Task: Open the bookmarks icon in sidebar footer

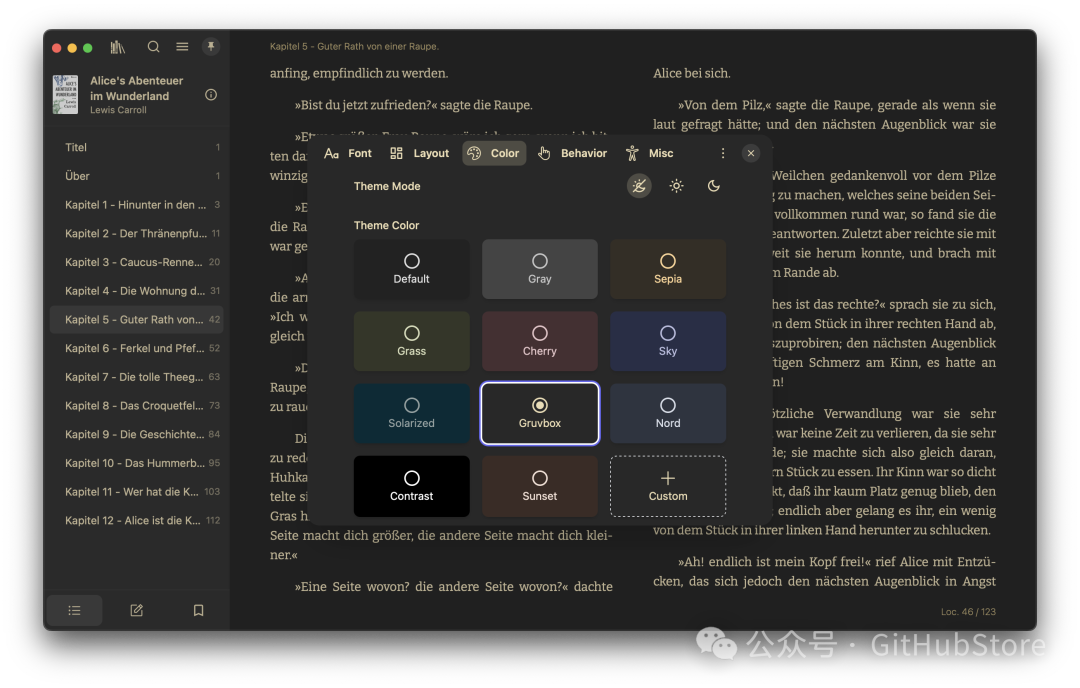Action: click(x=198, y=610)
